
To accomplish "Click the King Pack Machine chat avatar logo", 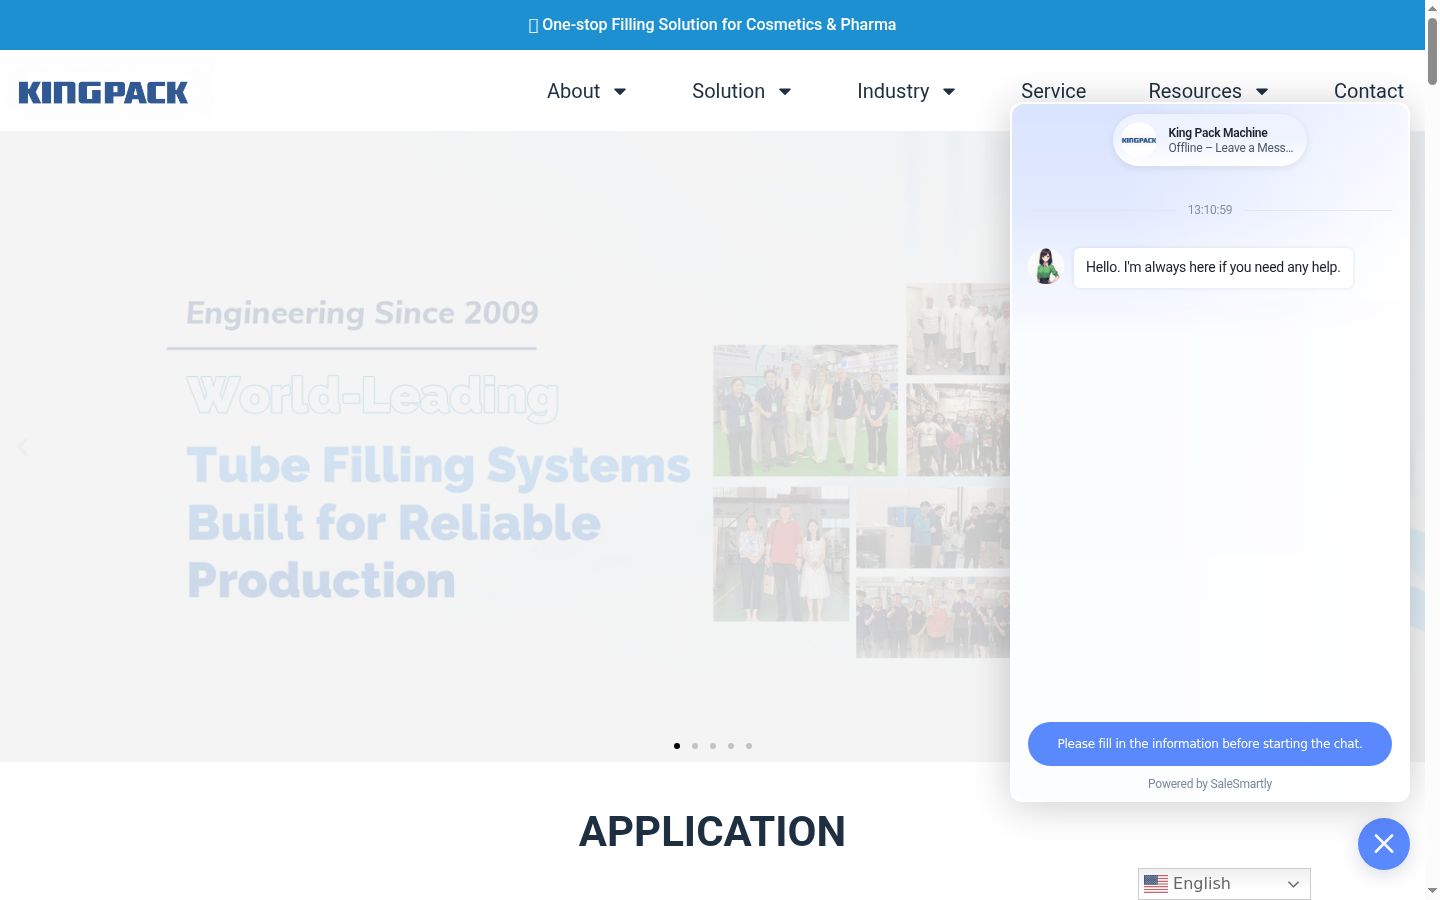I will [x=1139, y=140].
